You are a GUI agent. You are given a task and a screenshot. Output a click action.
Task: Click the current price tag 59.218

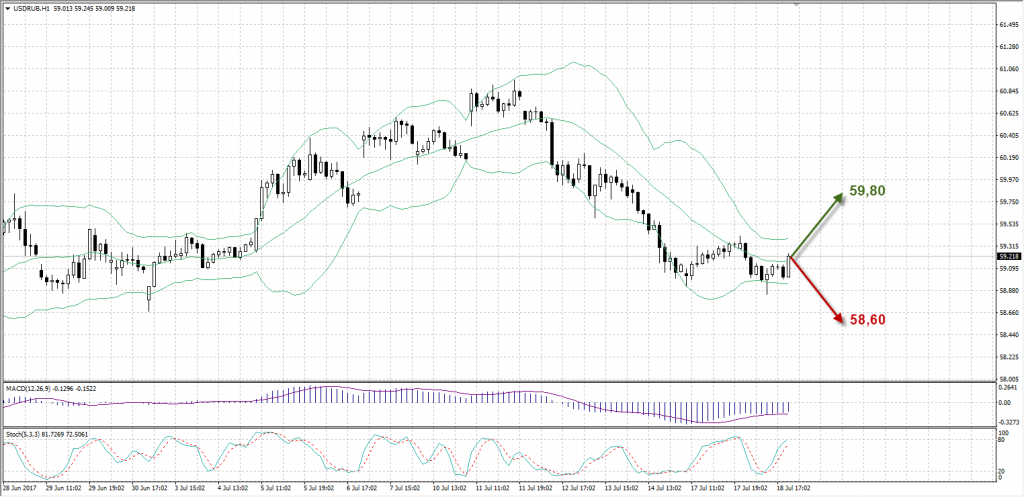[1008, 257]
